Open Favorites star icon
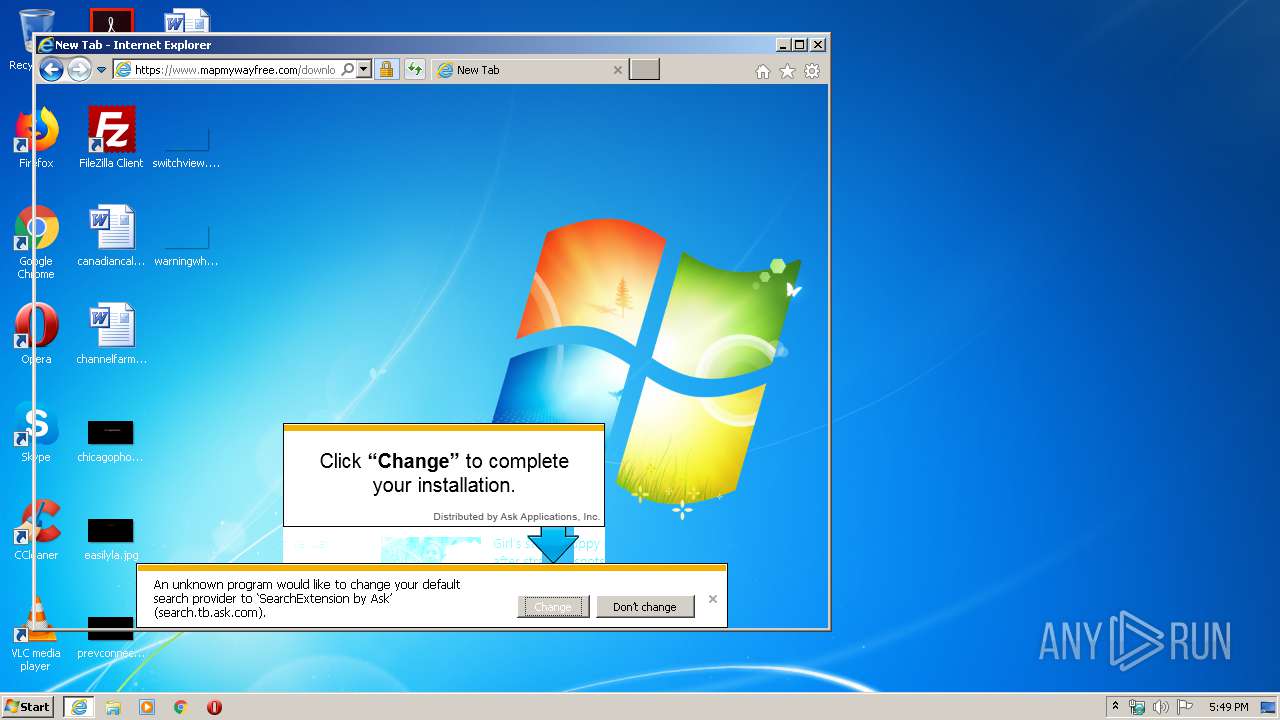This screenshot has width=1280, height=720. [x=787, y=71]
